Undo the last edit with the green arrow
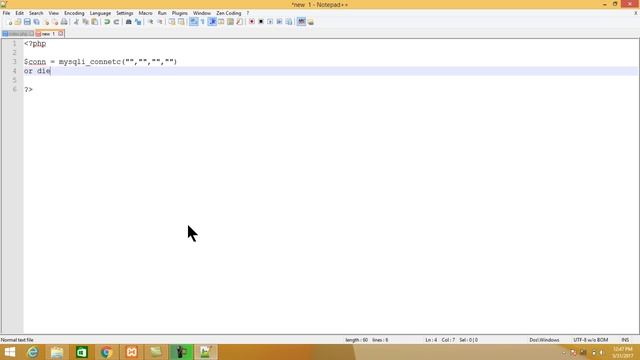The width and height of the screenshot is (640, 360). (x=107, y=22)
